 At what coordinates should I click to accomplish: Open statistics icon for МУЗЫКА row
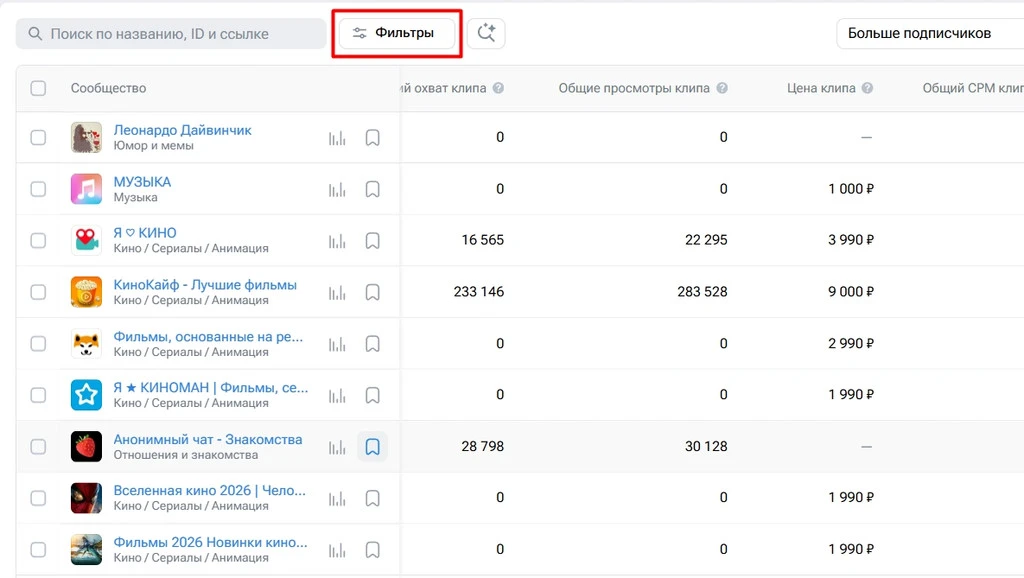click(x=337, y=189)
